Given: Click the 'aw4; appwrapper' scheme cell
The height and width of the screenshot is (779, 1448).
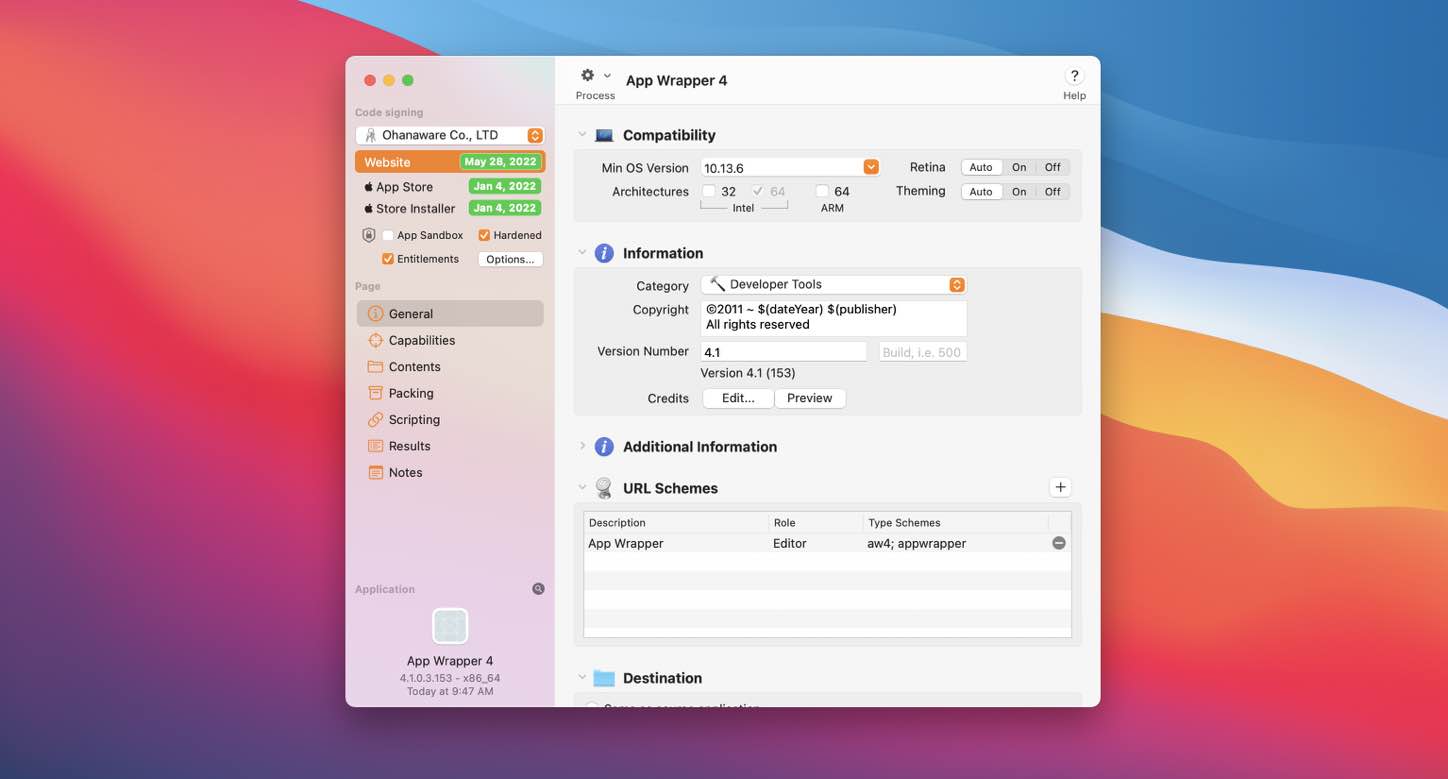Looking at the screenshot, I should [x=916, y=543].
